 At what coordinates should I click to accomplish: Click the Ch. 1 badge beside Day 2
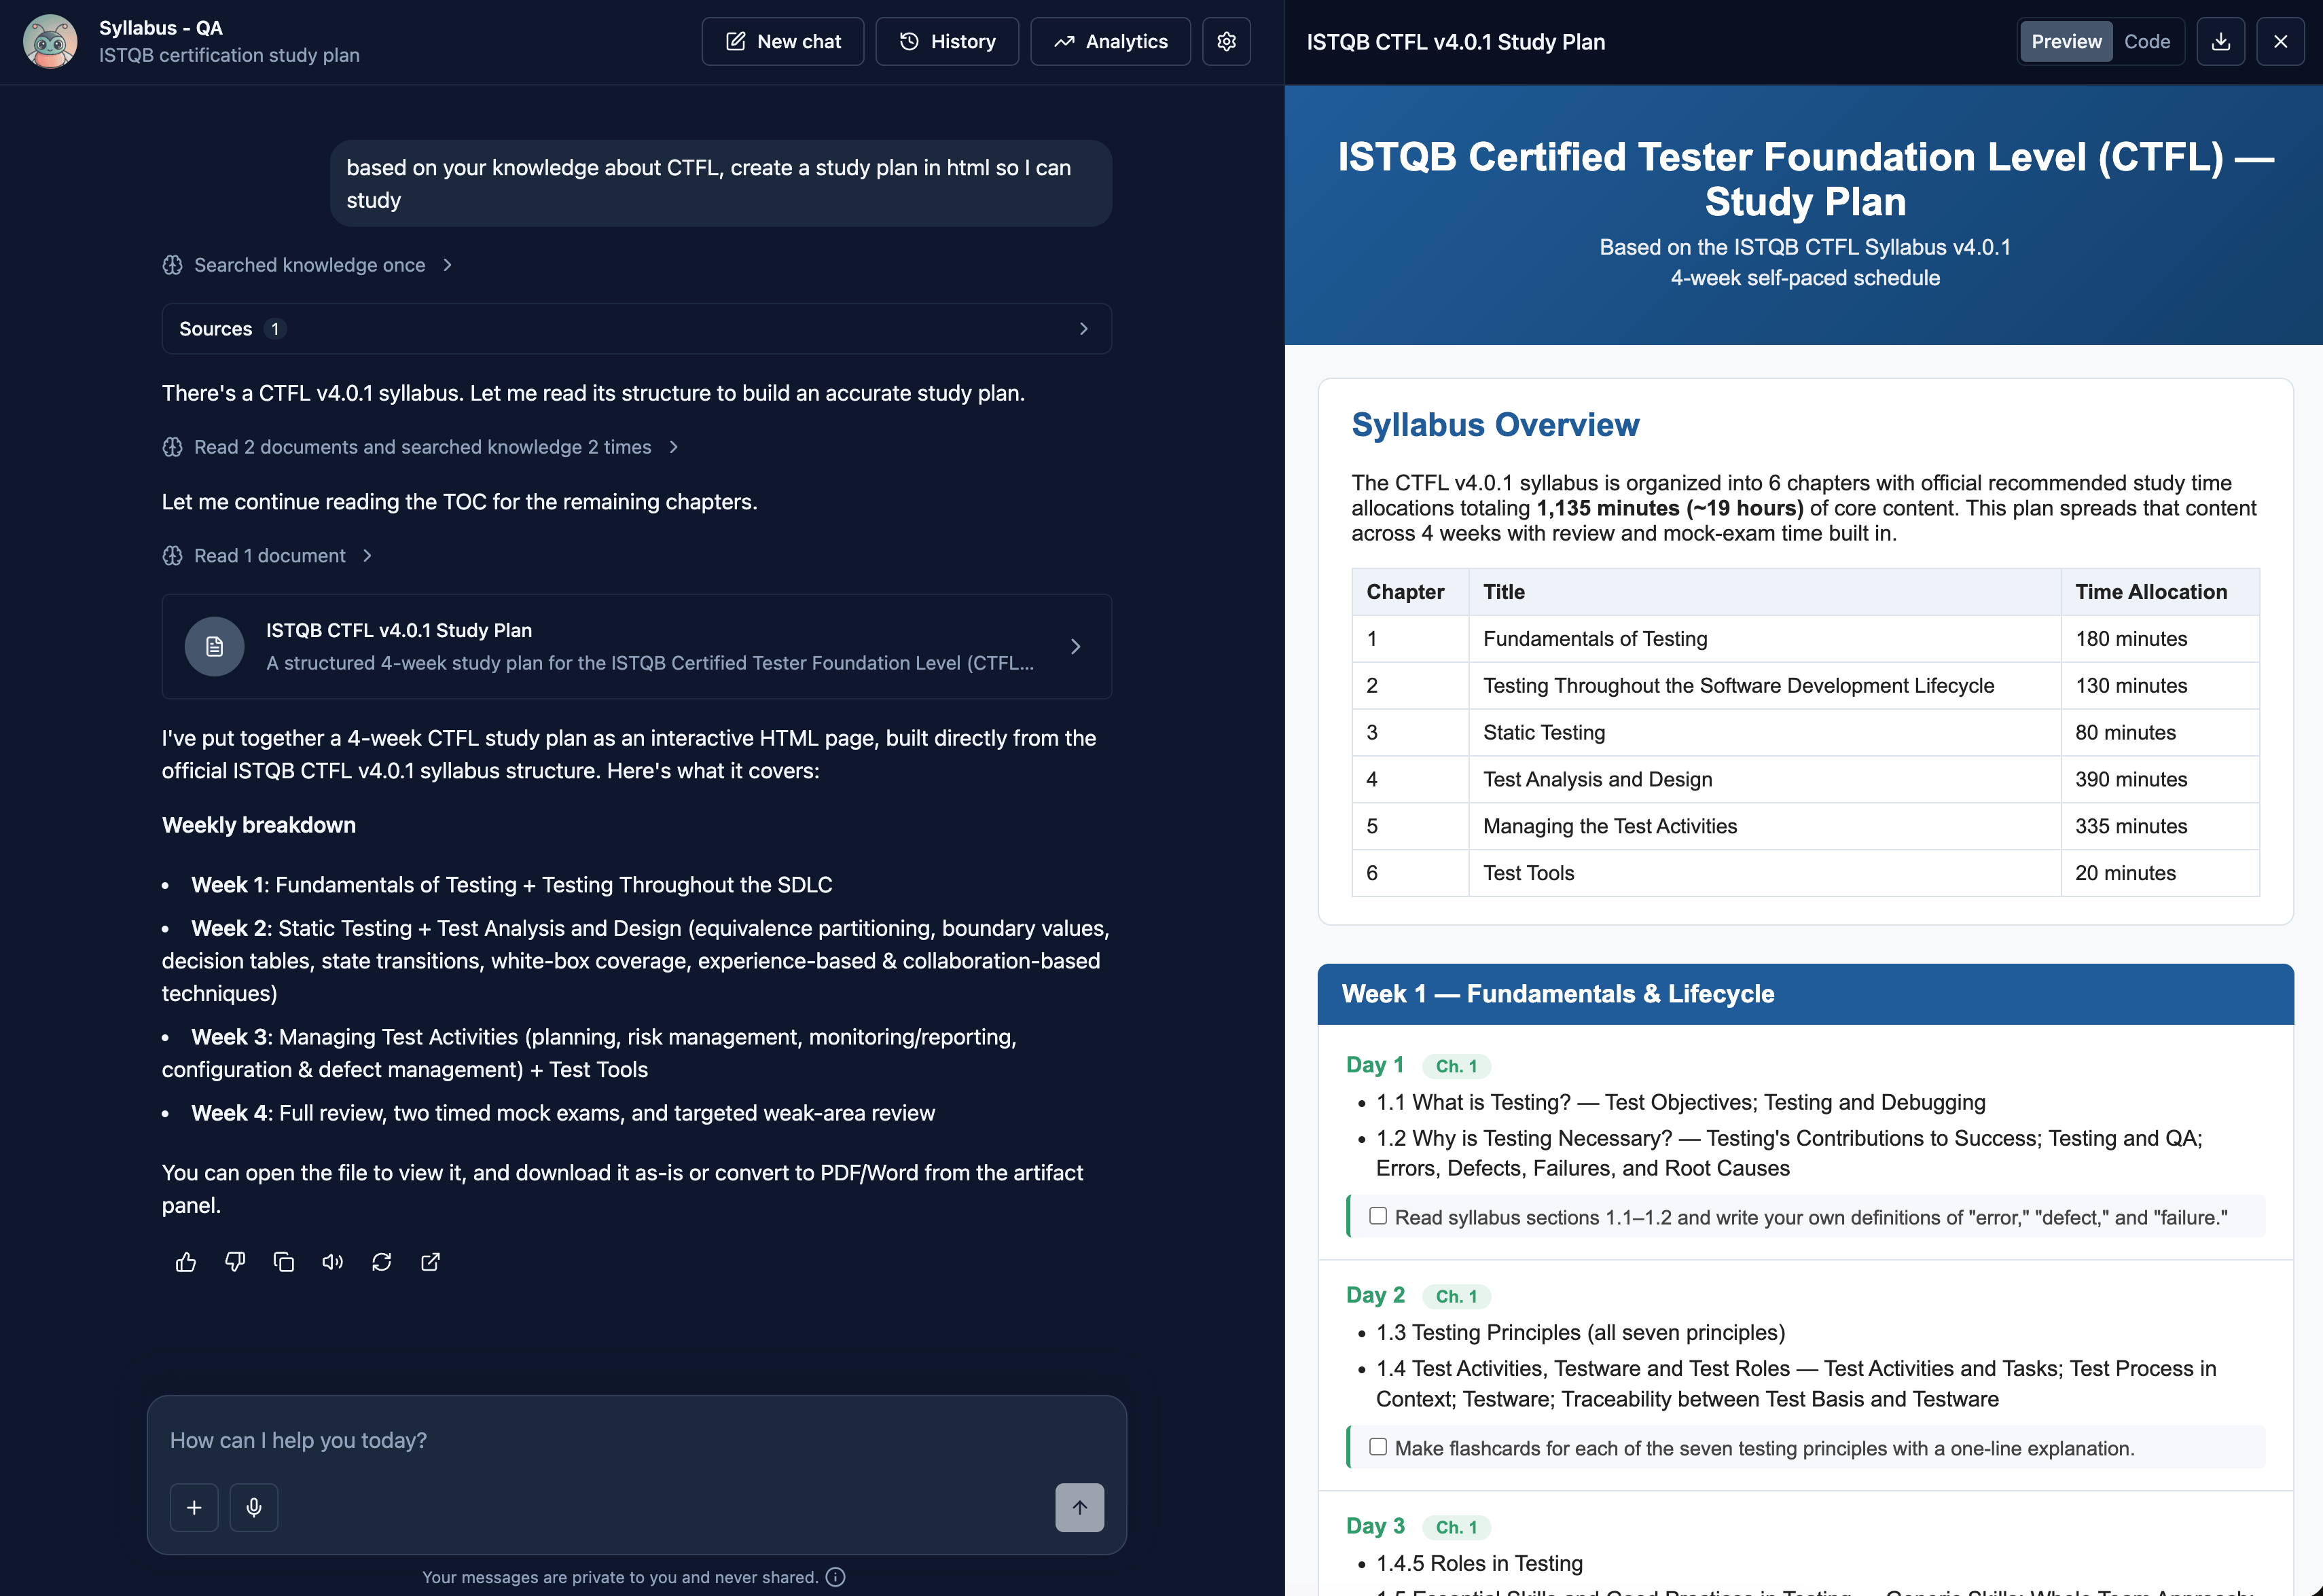[x=1456, y=1297]
